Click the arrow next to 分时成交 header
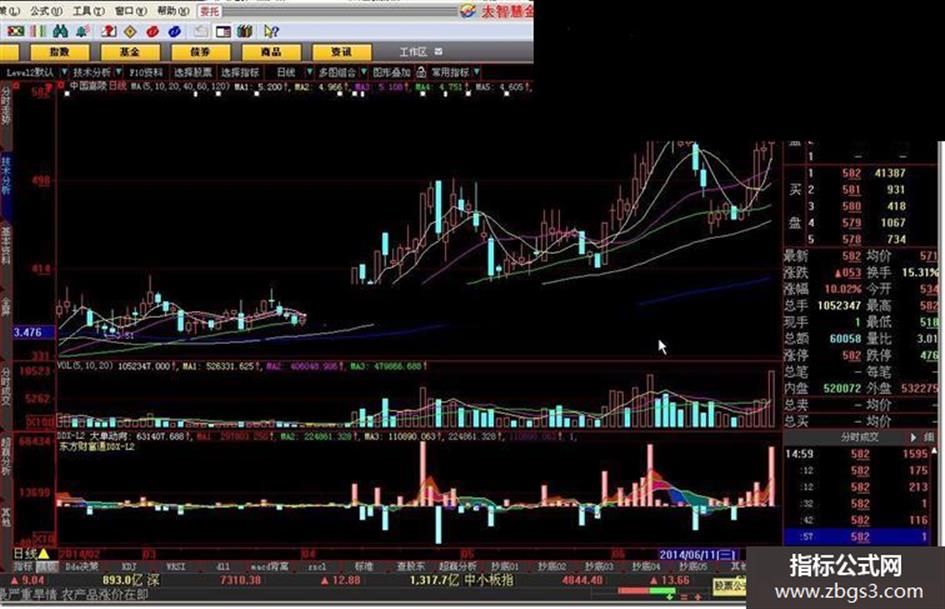This screenshot has width=945, height=609. point(913,437)
